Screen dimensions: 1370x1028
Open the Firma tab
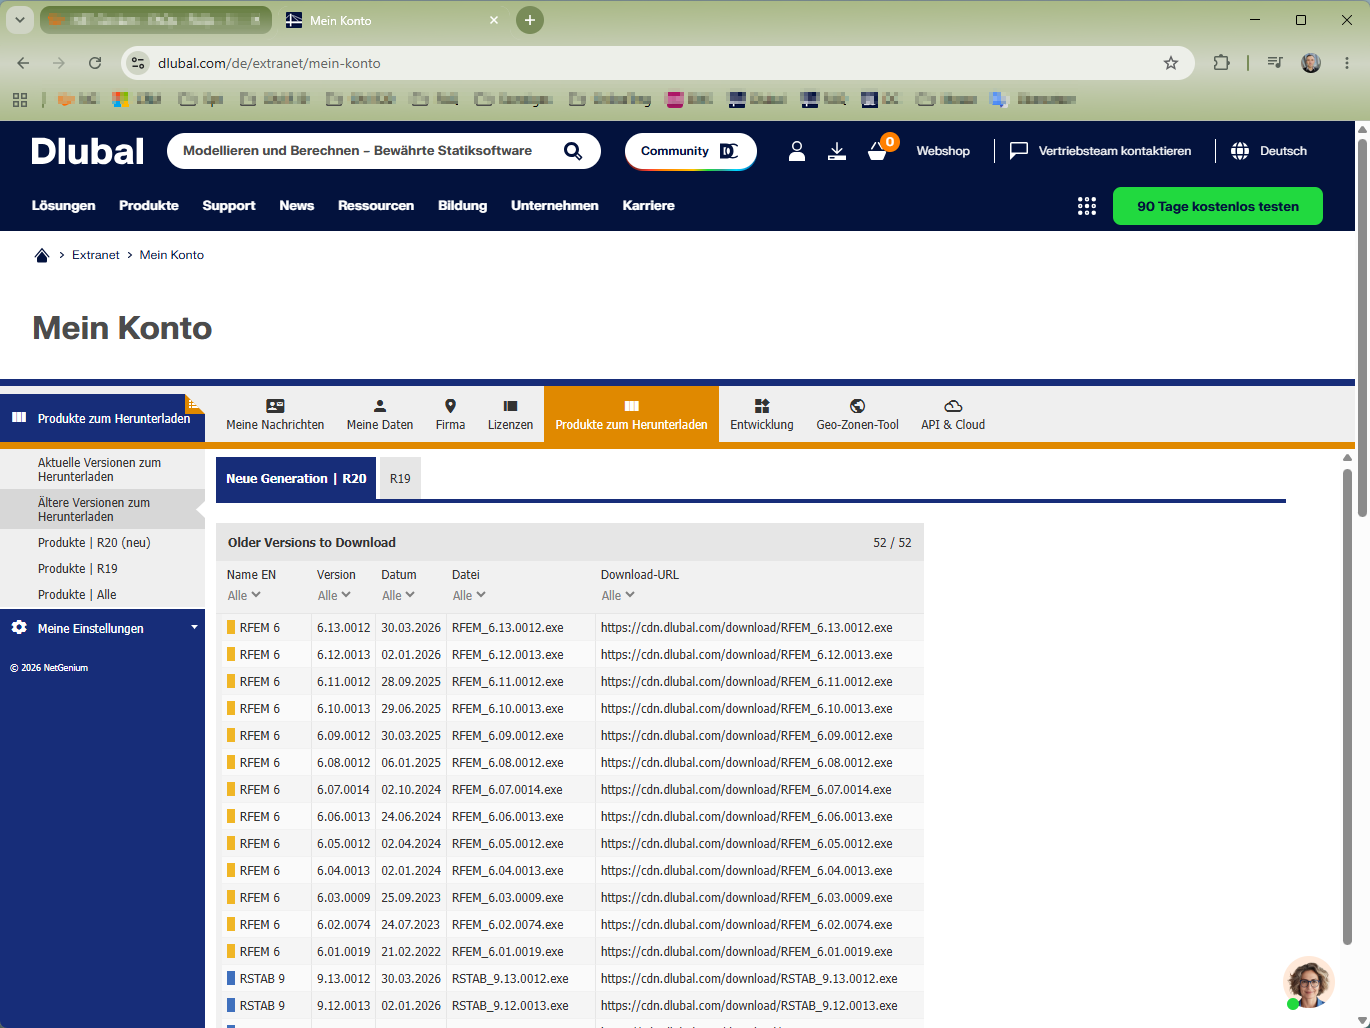pyautogui.click(x=450, y=415)
